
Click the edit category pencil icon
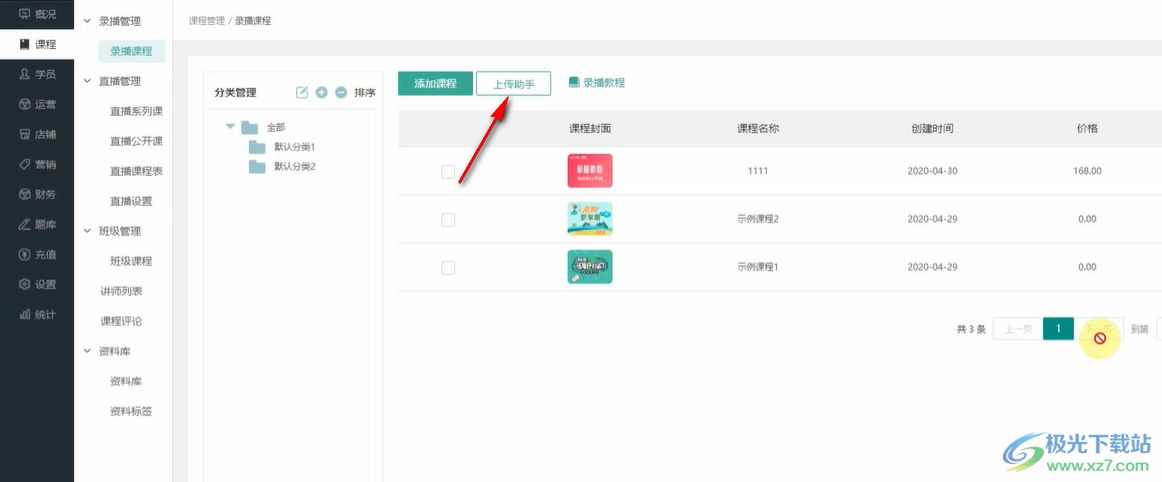(302, 93)
